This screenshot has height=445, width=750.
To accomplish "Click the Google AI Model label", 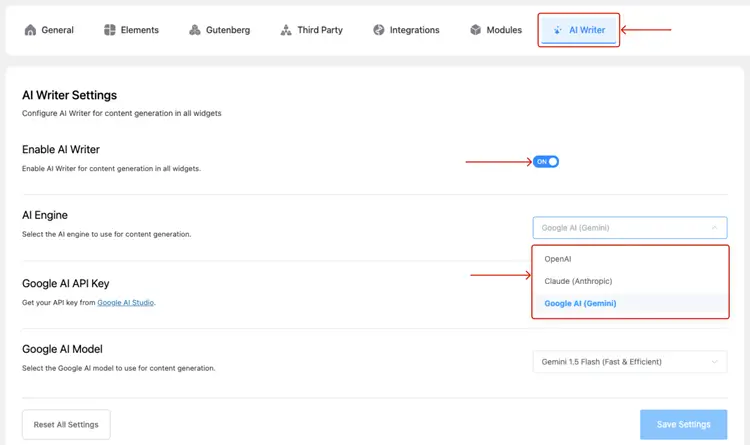I will pos(62,349).
